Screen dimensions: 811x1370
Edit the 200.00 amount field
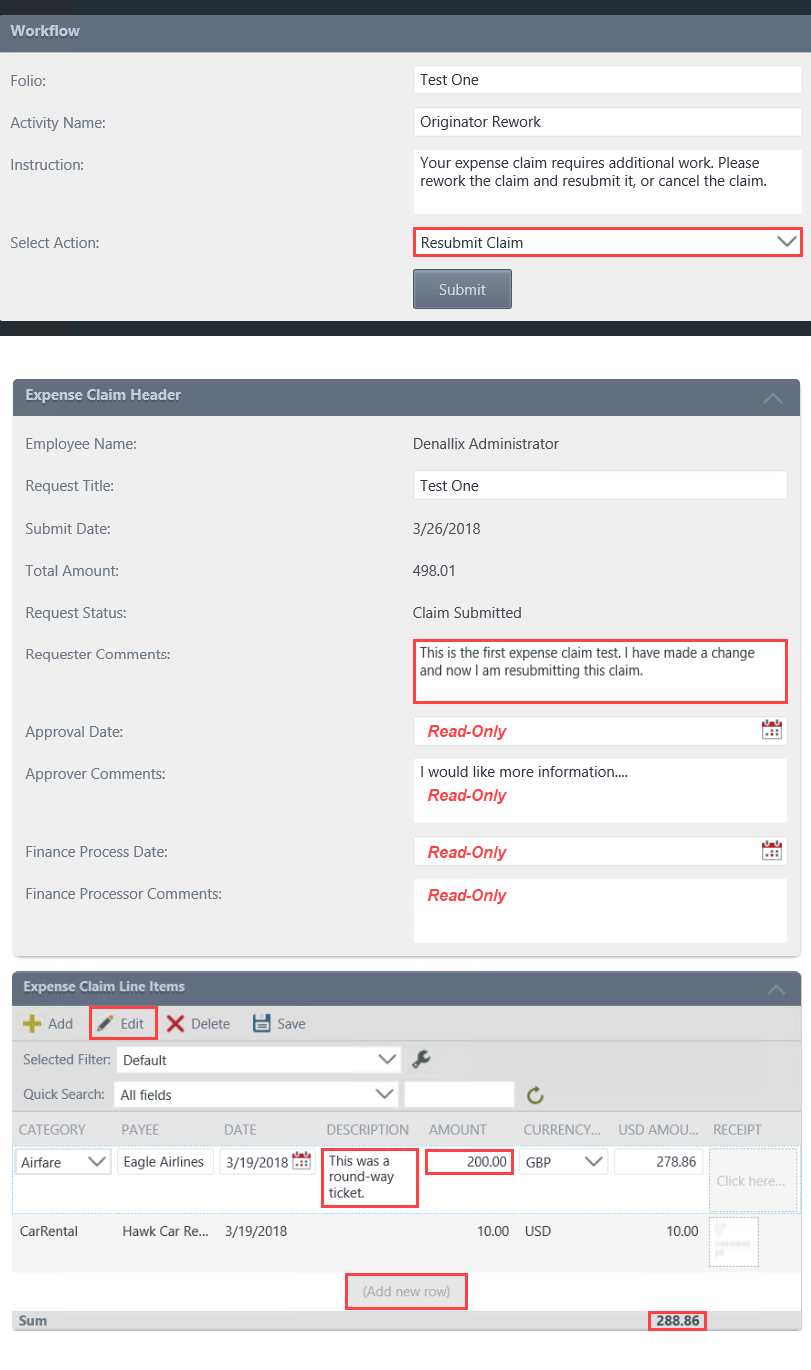468,1161
